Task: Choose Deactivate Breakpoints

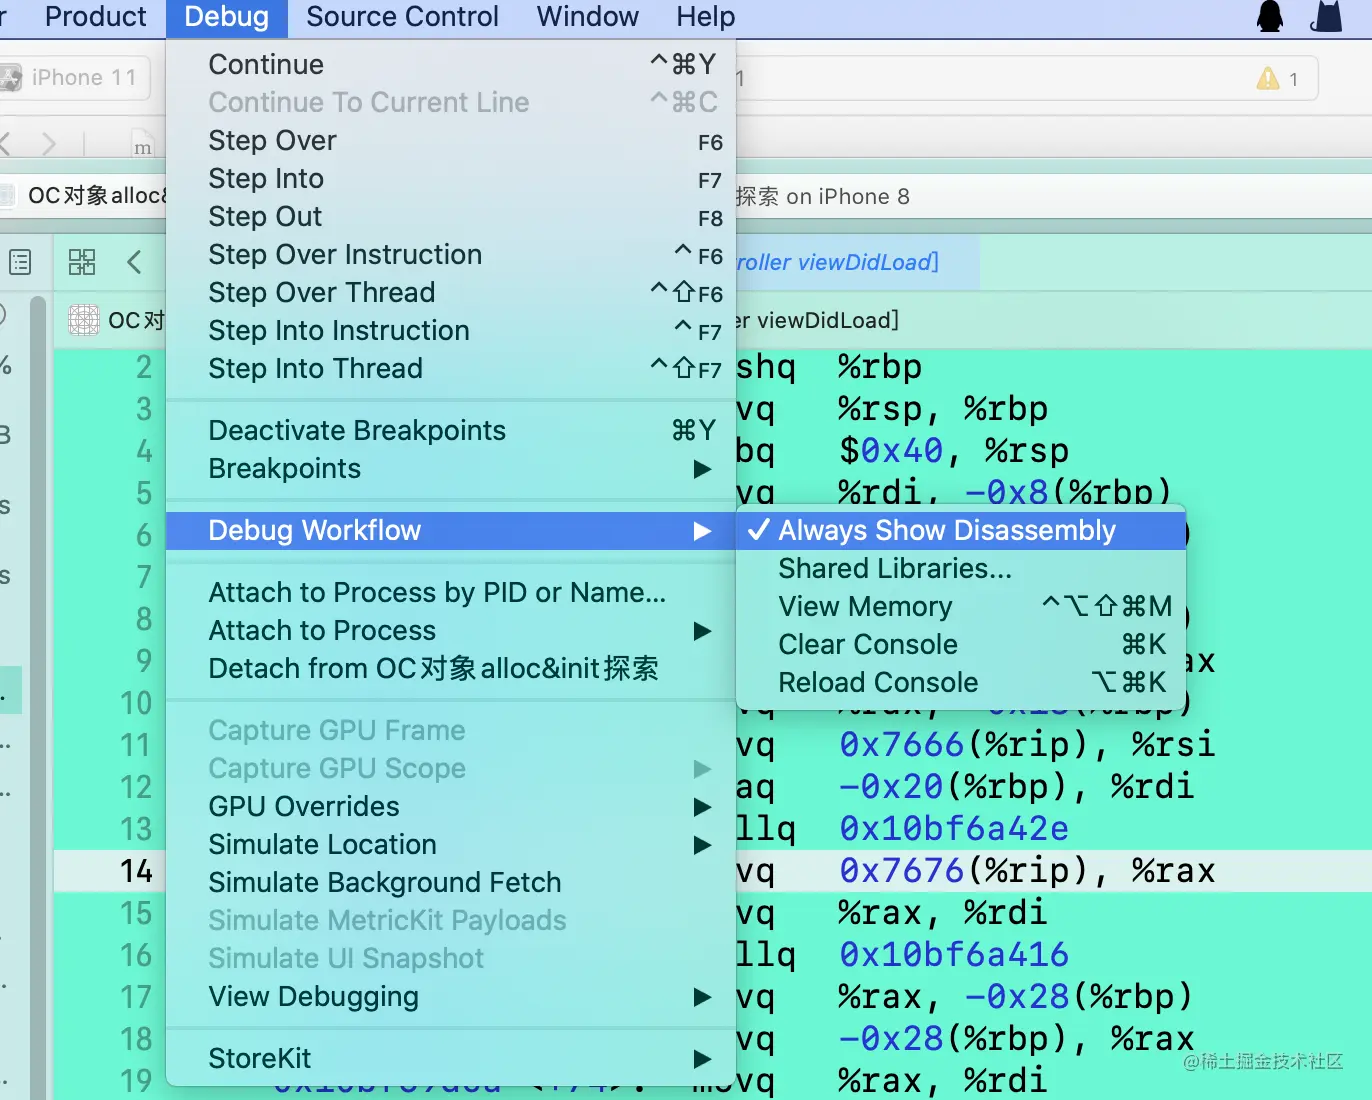Action: [451, 430]
